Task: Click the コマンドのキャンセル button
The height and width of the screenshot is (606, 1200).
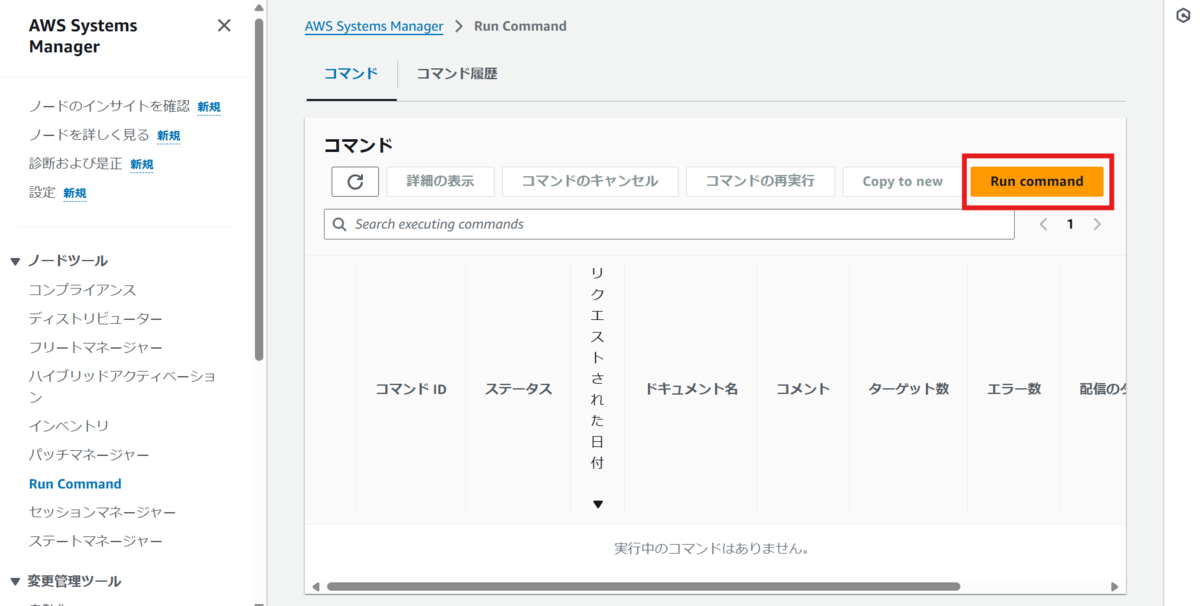Action: tap(590, 181)
